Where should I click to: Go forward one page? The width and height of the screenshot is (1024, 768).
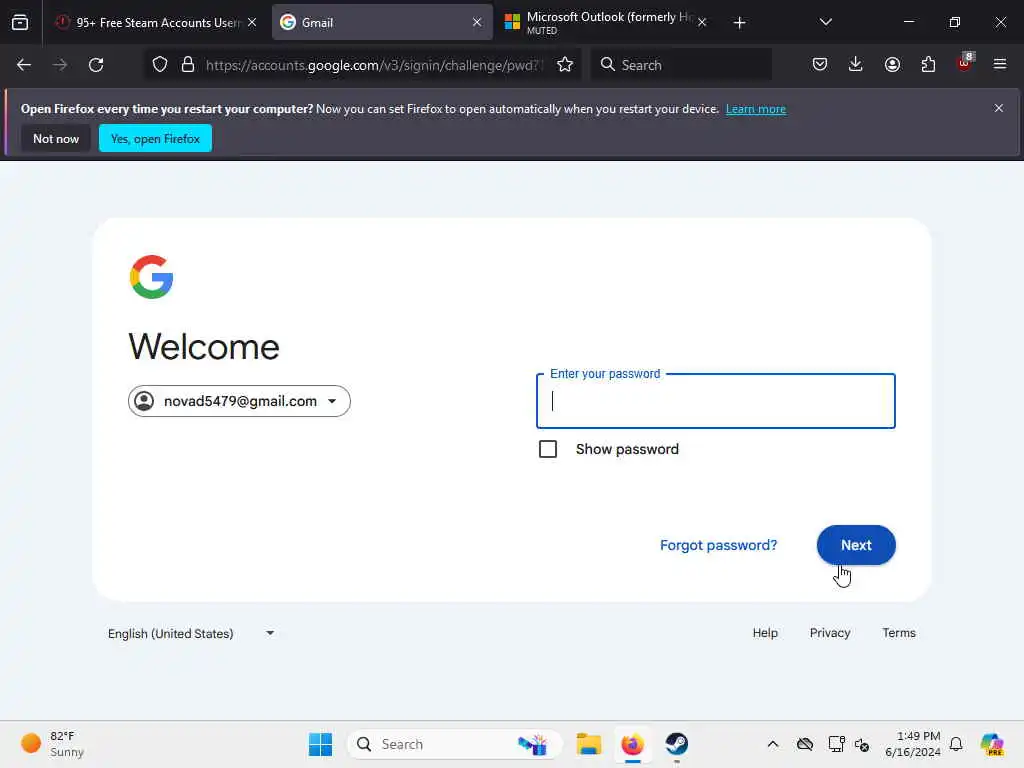pos(60,65)
